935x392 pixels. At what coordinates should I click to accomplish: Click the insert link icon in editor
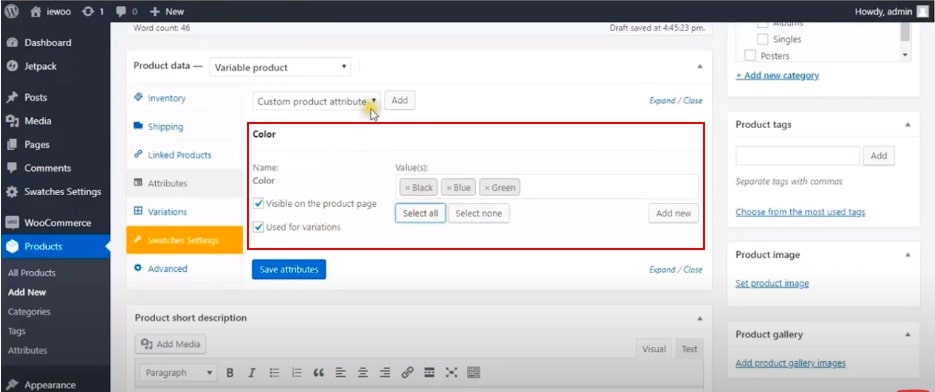point(407,373)
